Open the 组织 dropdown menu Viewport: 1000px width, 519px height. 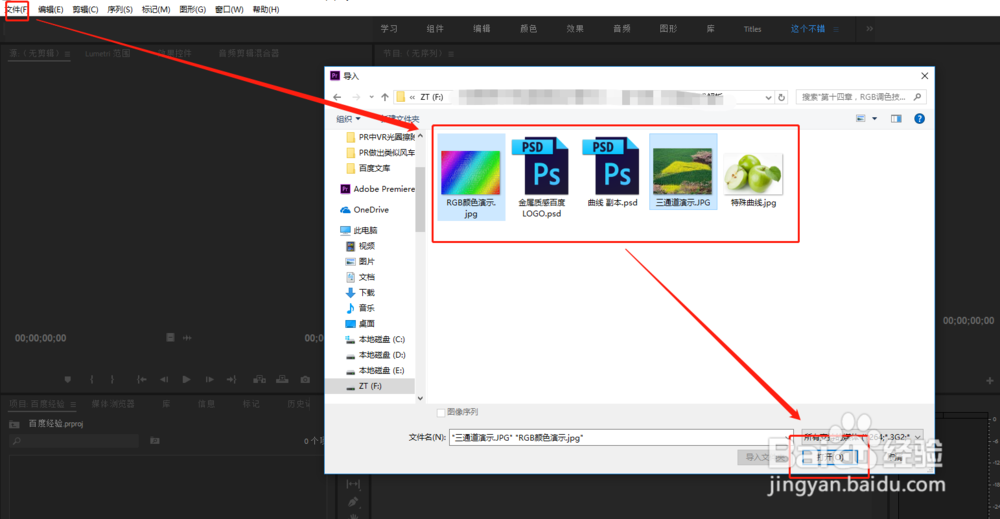point(348,119)
